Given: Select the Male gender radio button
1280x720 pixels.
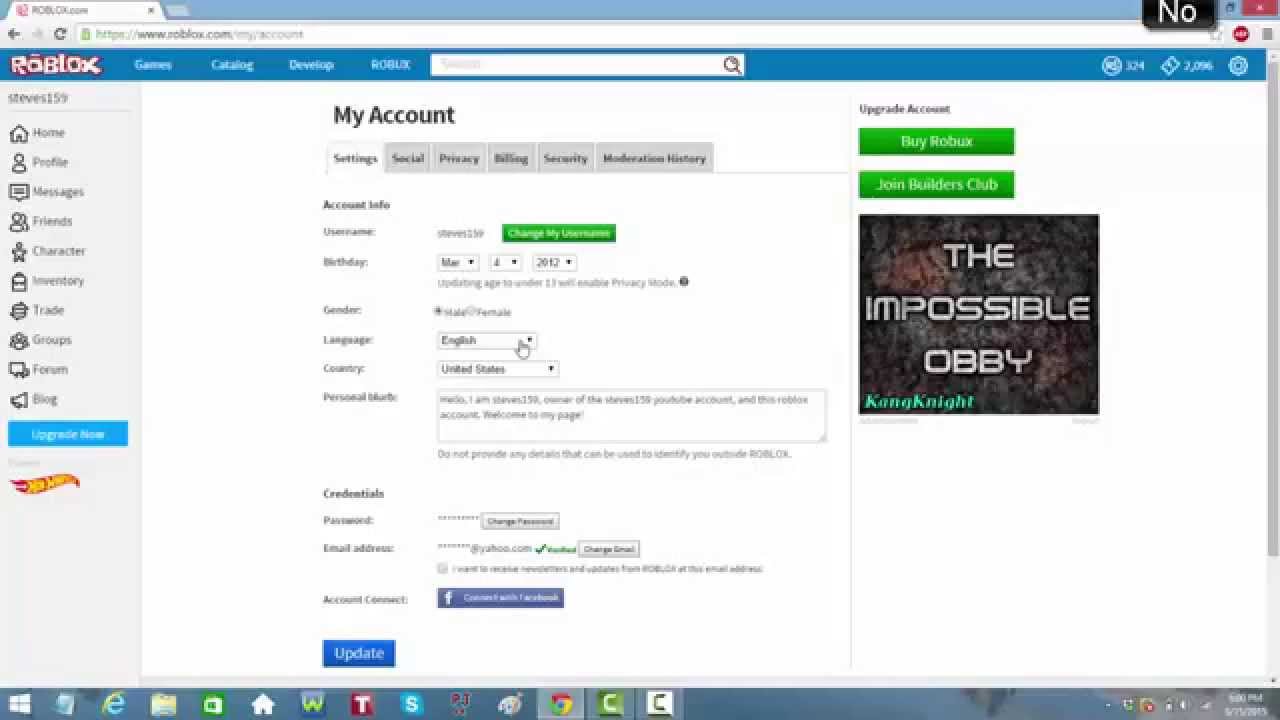Looking at the screenshot, I should tap(438, 311).
